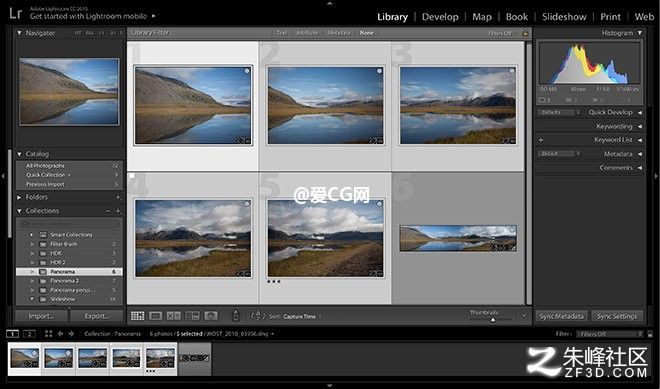Open Compare view (X|Y icon)
The image size is (660, 389).
tap(173, 315)
